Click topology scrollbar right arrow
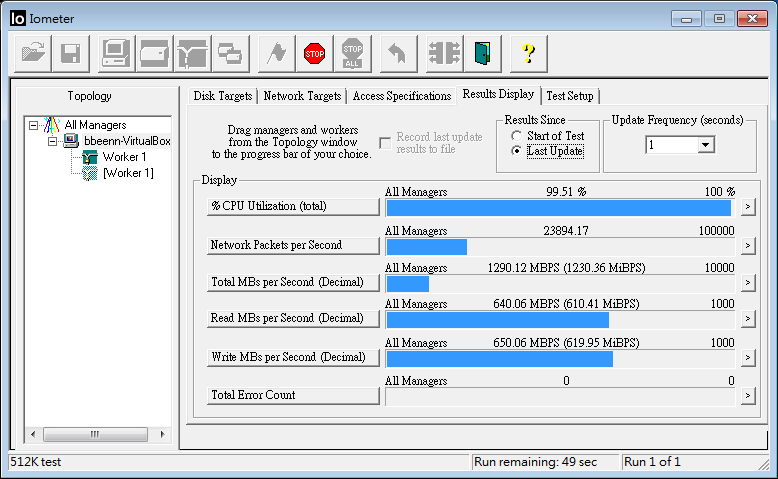This screenshot has width=778, height=479. [162, 434]
